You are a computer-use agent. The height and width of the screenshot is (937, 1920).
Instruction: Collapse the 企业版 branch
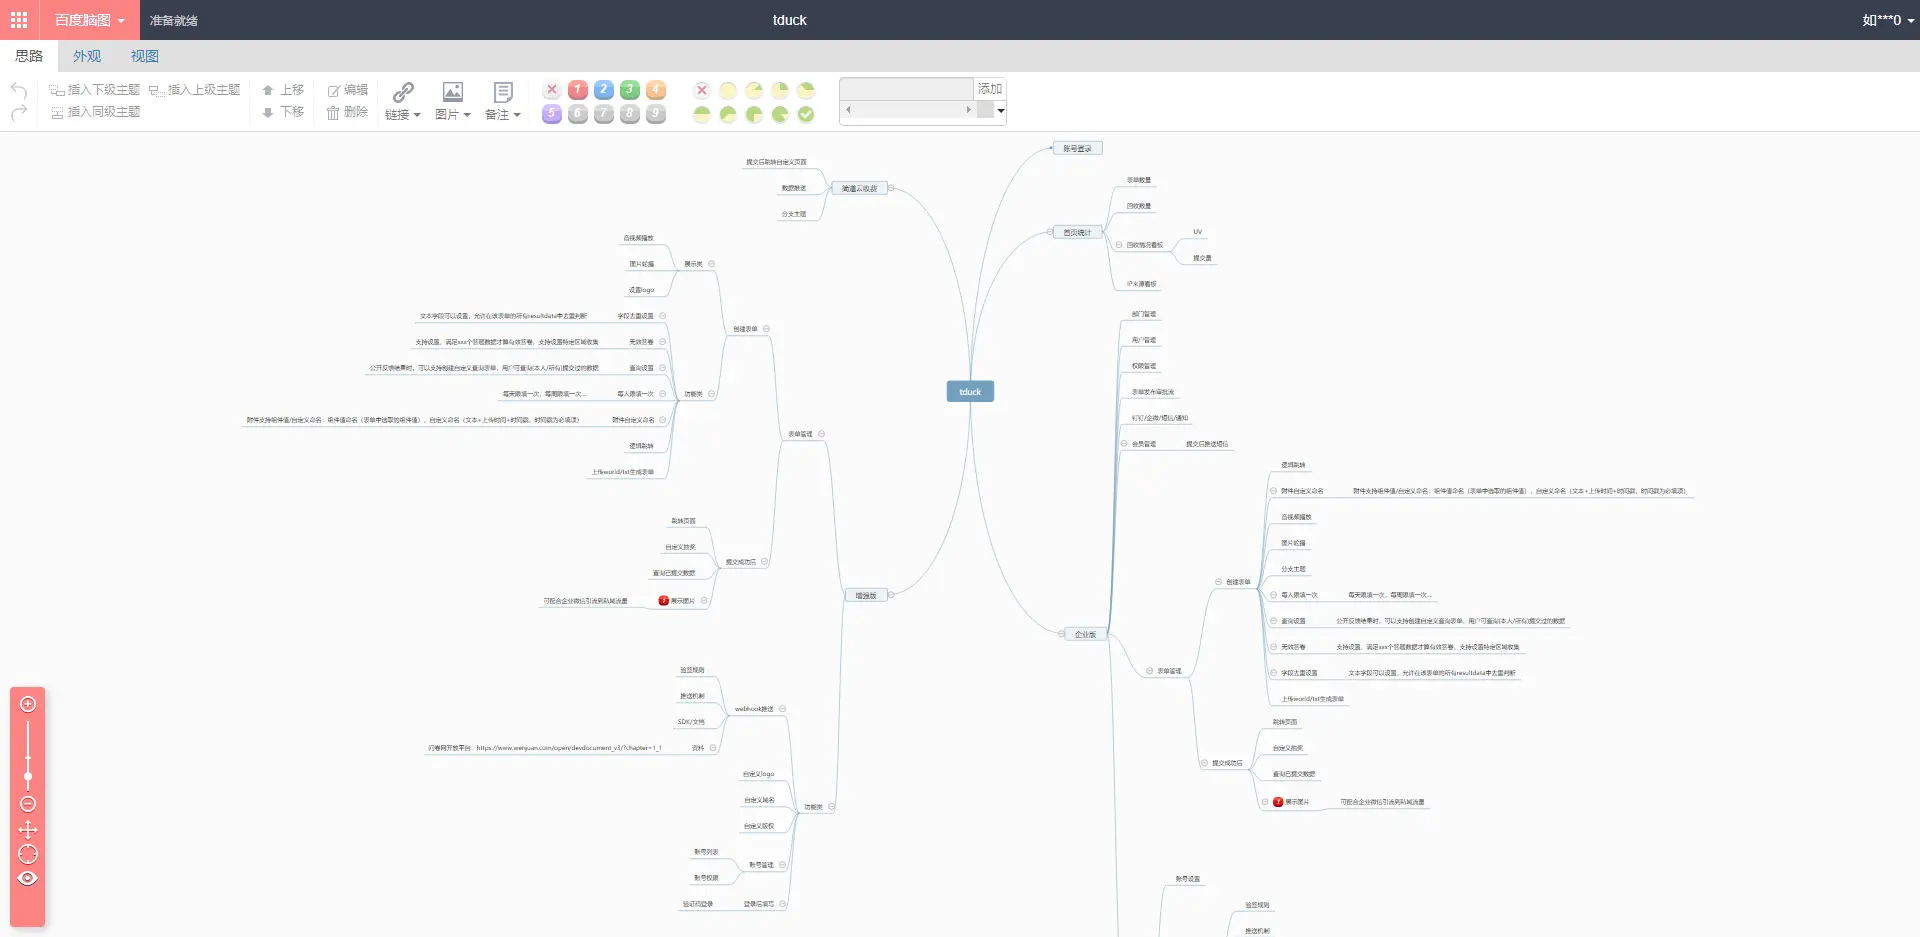[1061, 633]
